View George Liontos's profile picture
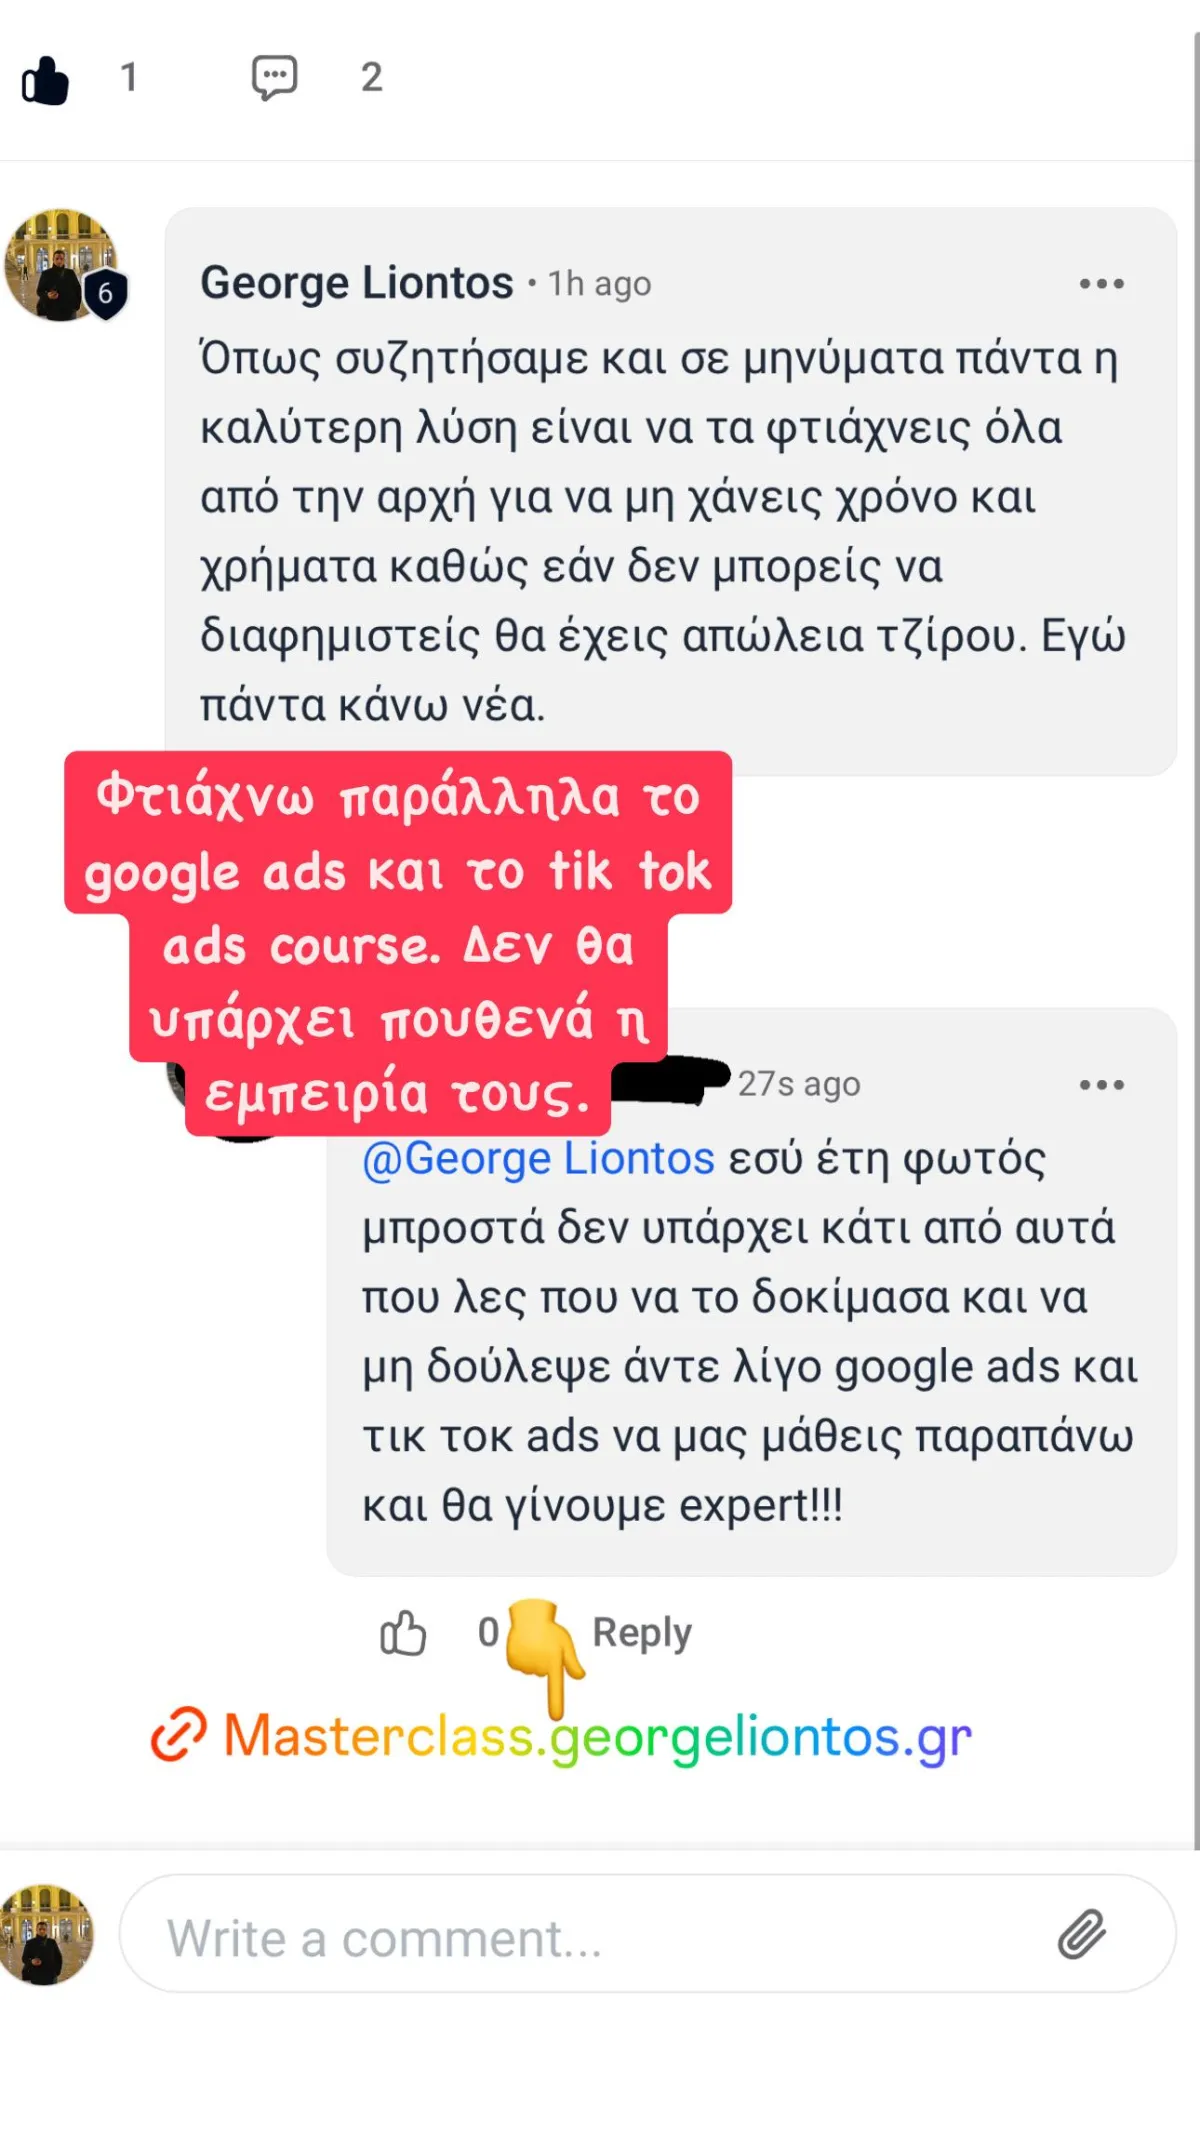1200x2133 pixels. tap(60, 264)
